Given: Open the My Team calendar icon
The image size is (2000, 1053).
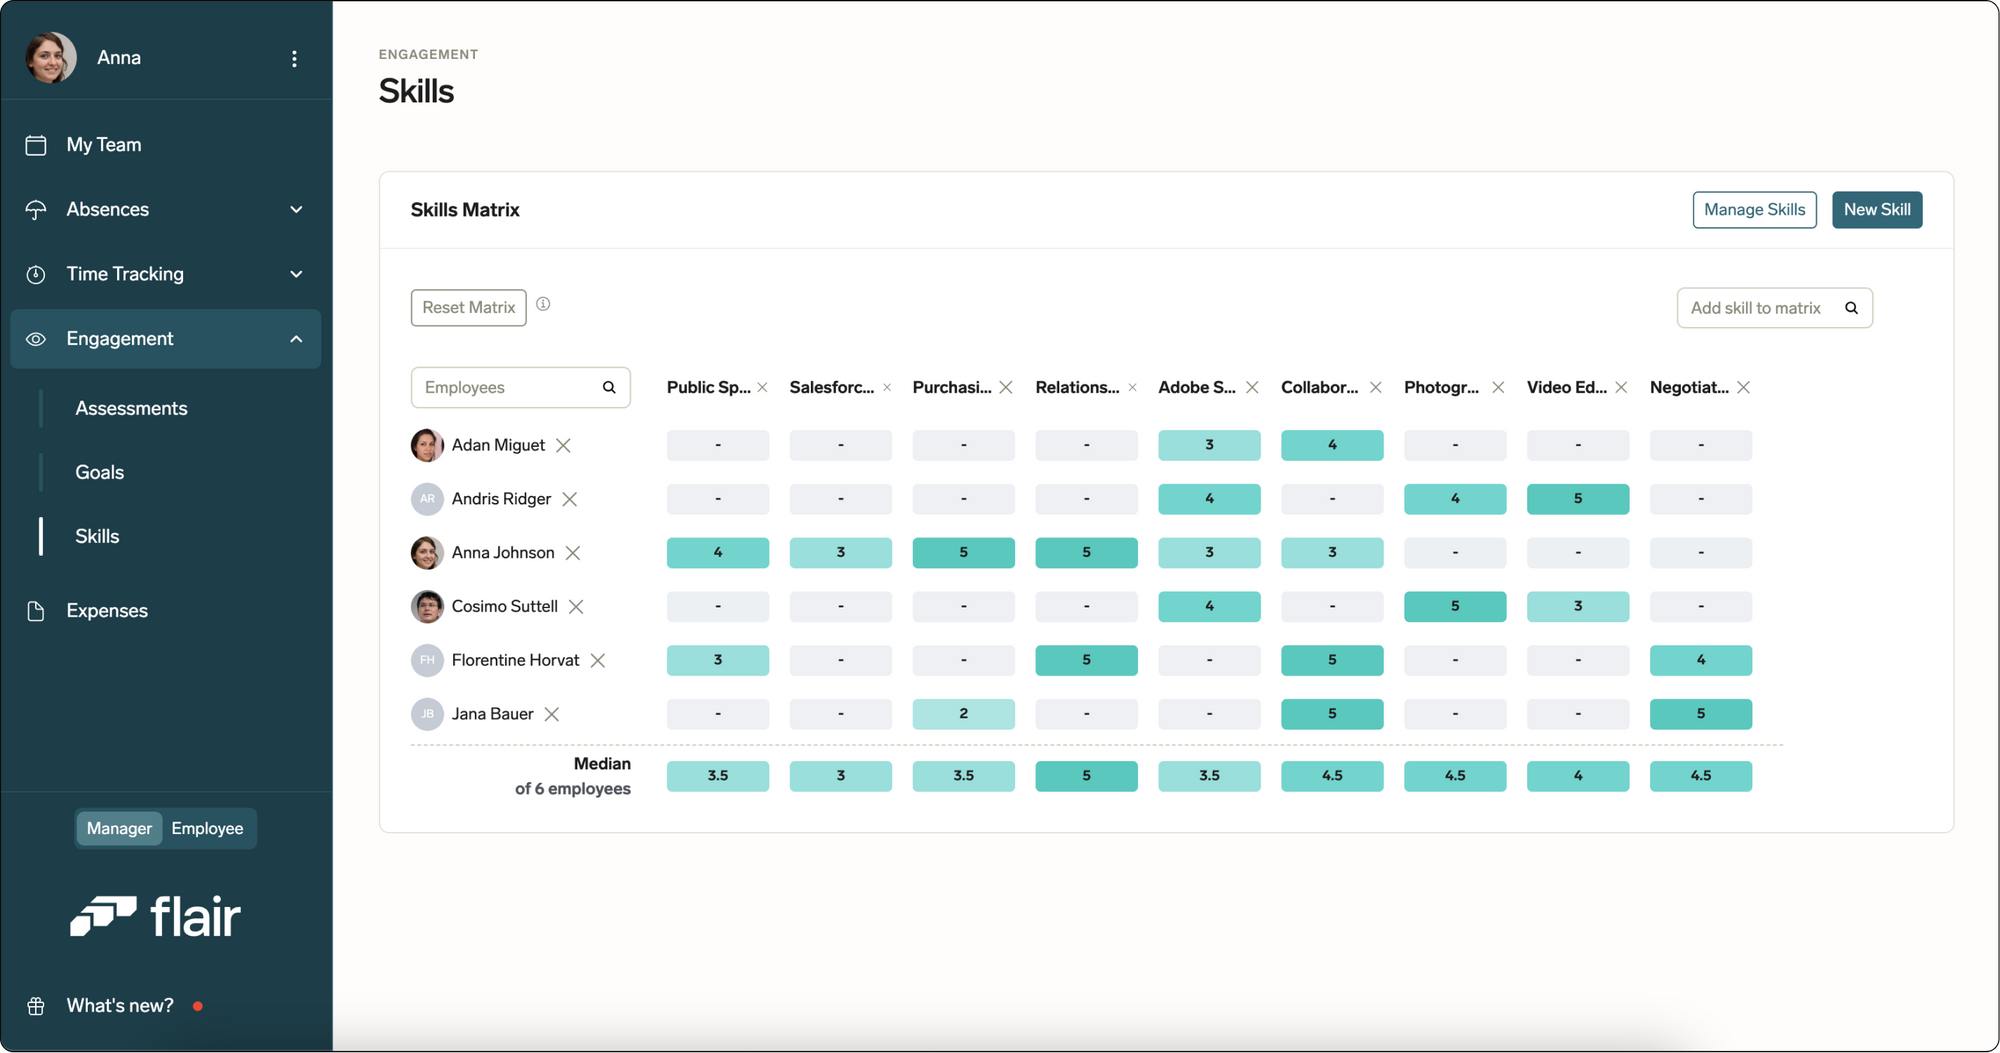Looking at the screenshot, I should pyautogui.click(x=37, y=144).
